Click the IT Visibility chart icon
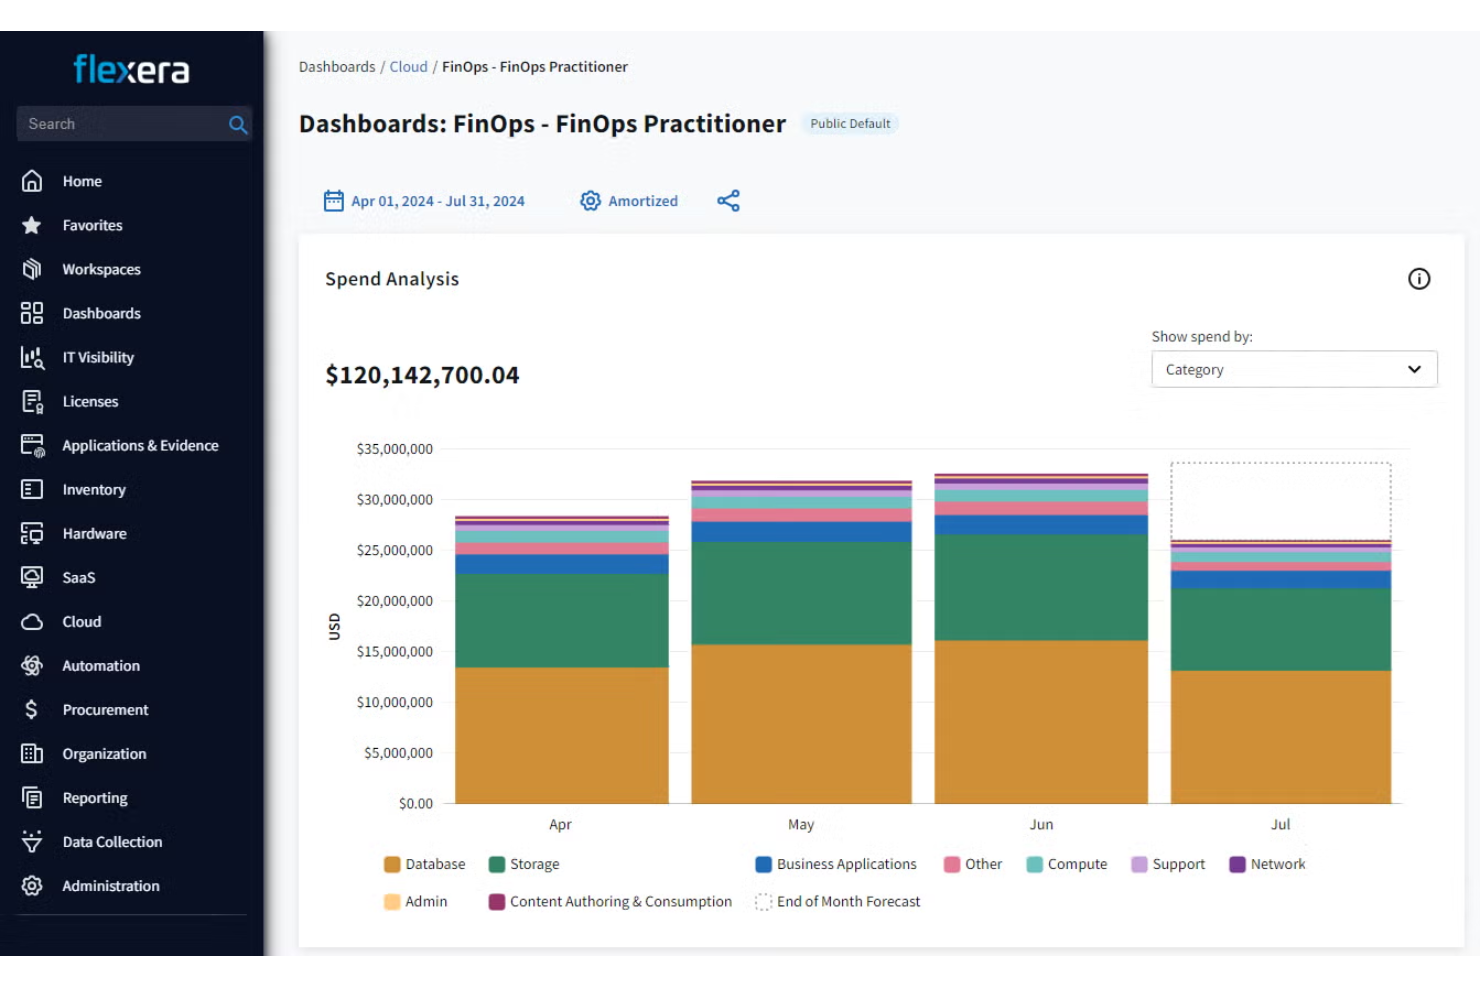The height and width of the screenshot is (987, 1480). point(32,358)
